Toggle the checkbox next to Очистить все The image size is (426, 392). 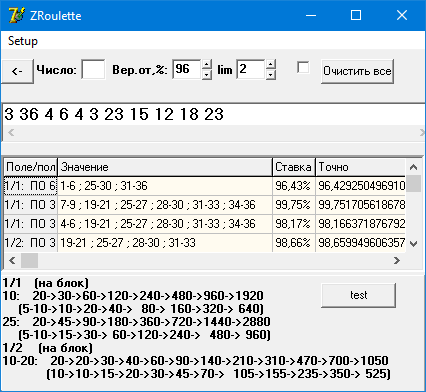coord(303,68)
